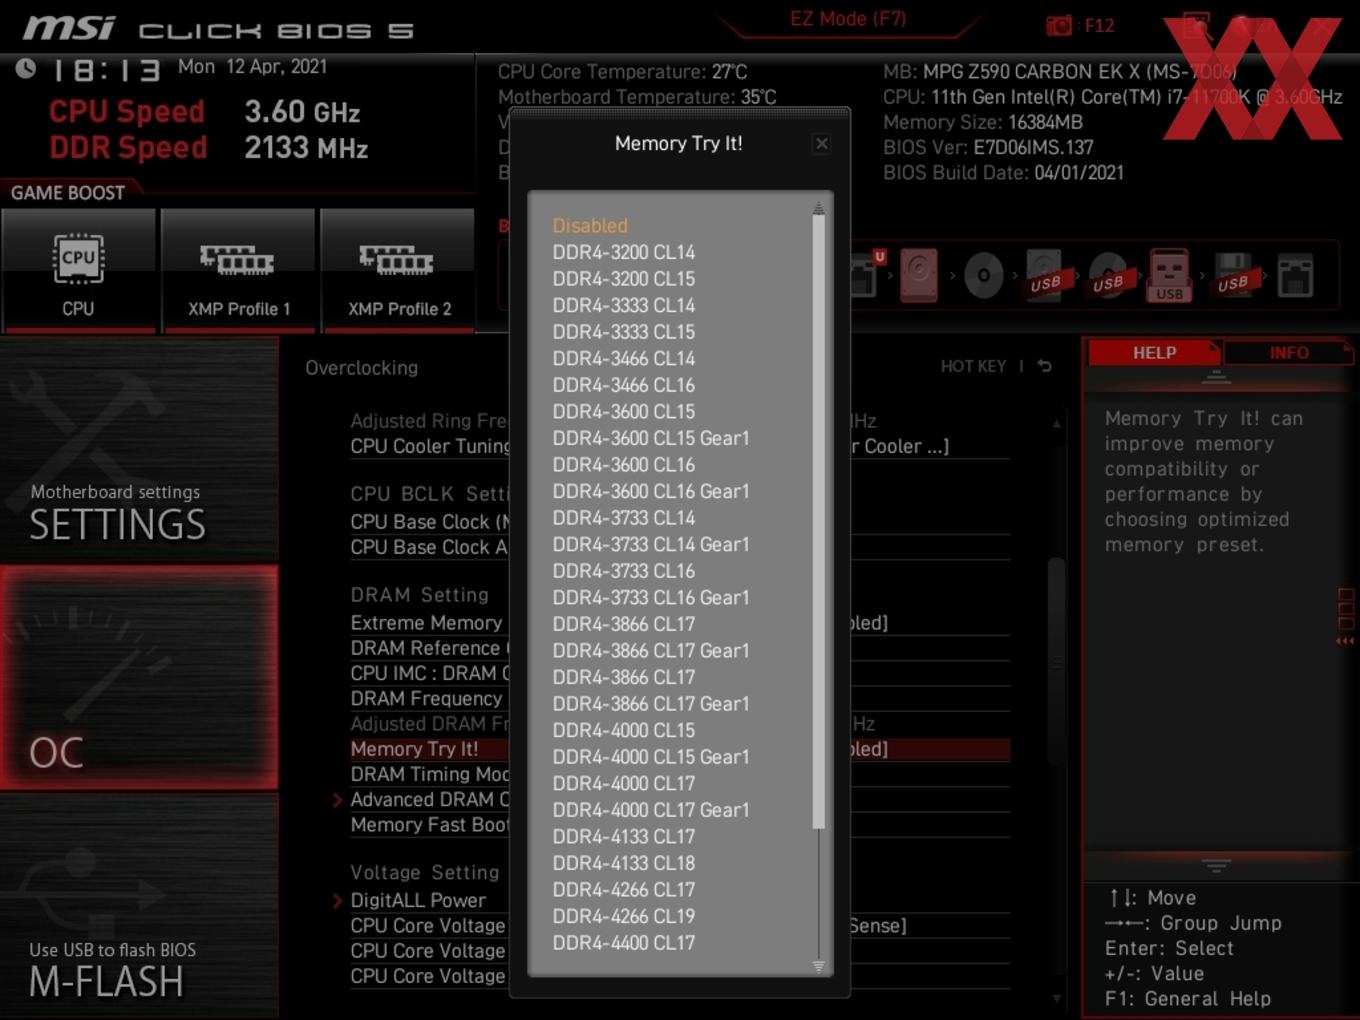This screenshot has height=1020, width=1360.
Task: Click the preset list scroll down arrow
Action: pos(818,966)
